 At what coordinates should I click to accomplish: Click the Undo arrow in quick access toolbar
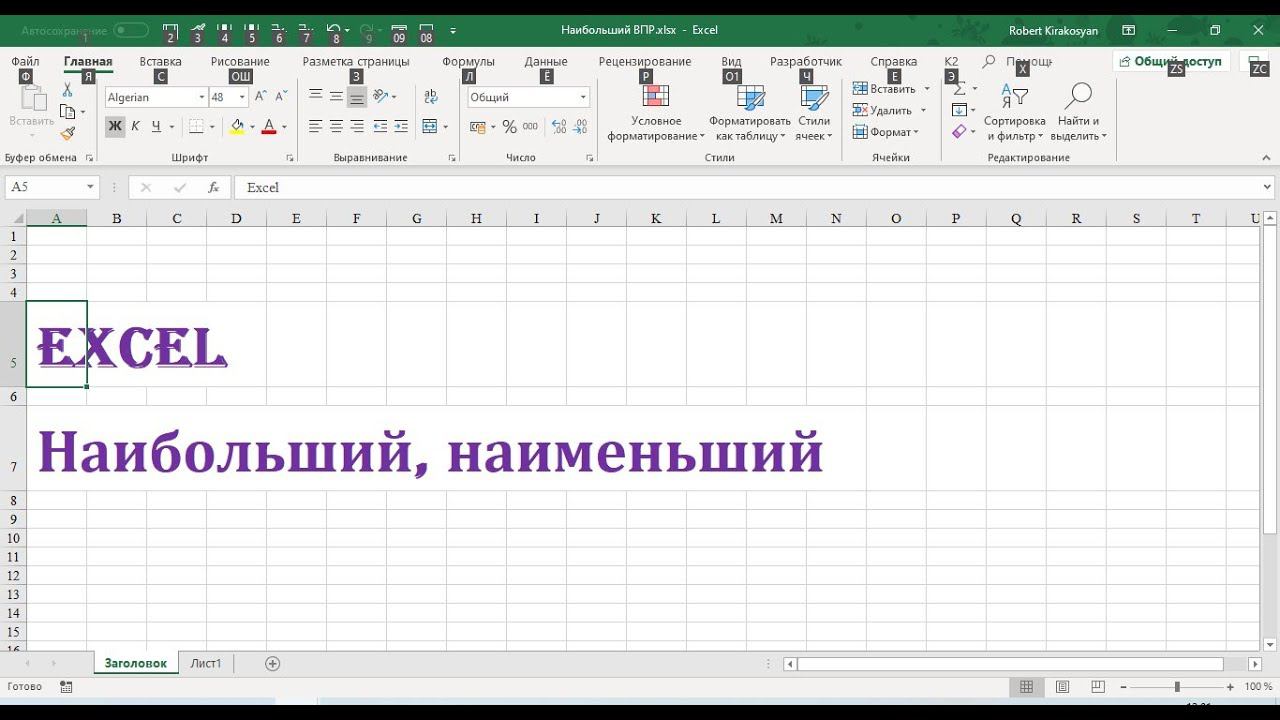tap(333, 31)
